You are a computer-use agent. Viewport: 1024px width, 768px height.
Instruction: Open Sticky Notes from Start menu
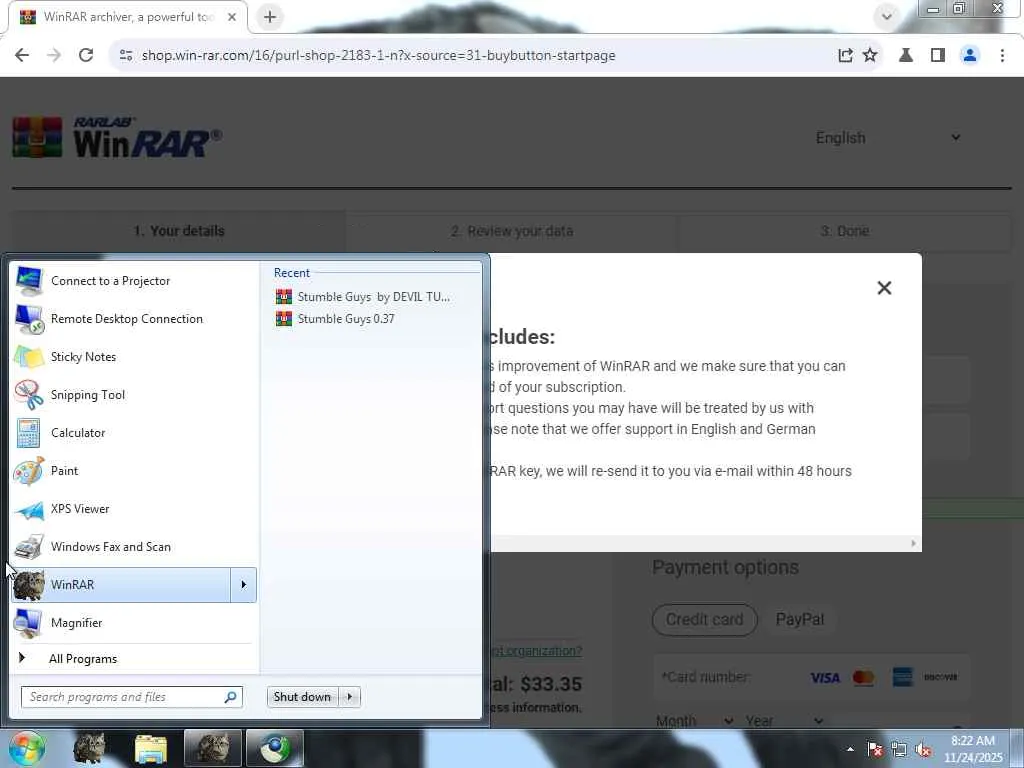pos(134,357)
